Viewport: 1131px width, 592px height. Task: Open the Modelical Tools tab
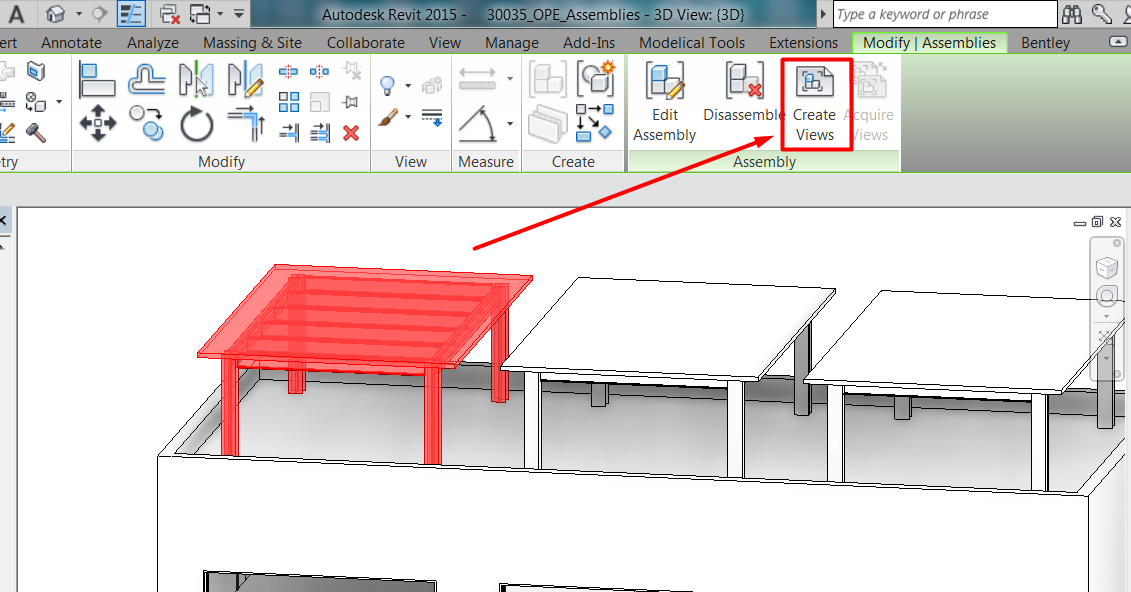(692, 43)
